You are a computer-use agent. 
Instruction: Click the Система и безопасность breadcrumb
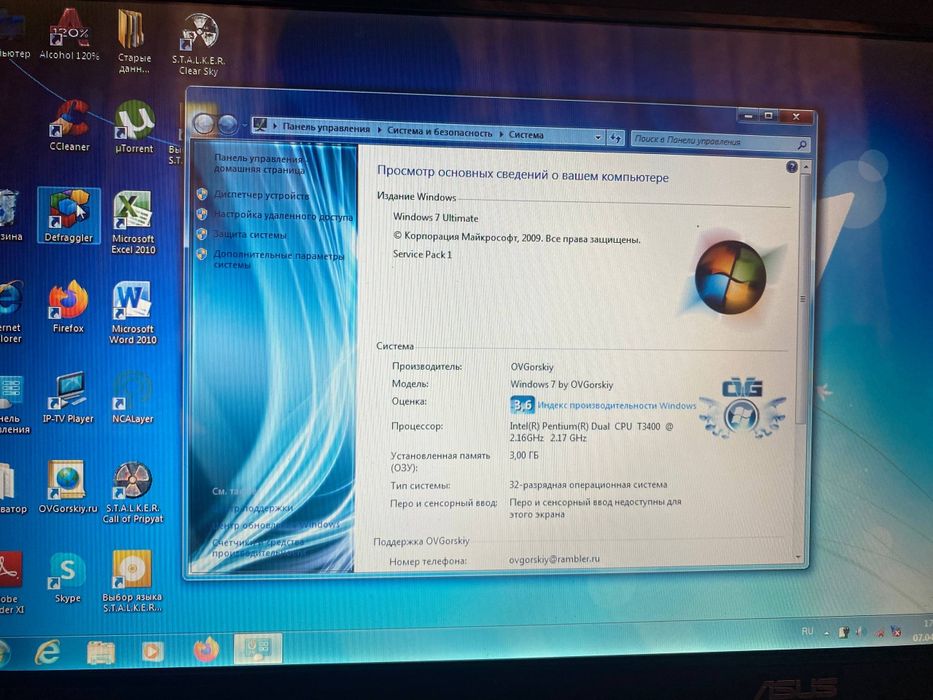[x=440, y=132]
